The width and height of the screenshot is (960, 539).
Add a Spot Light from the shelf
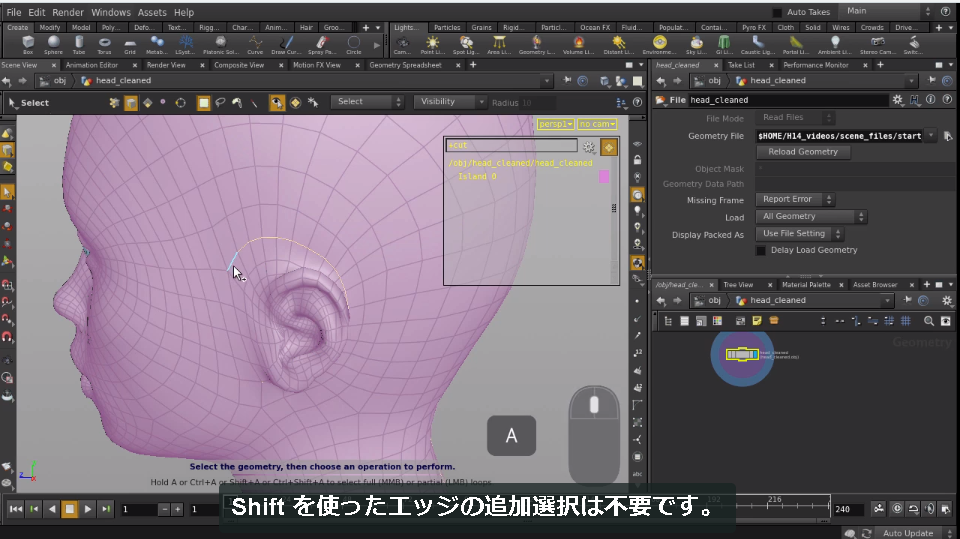coord(466,45)
